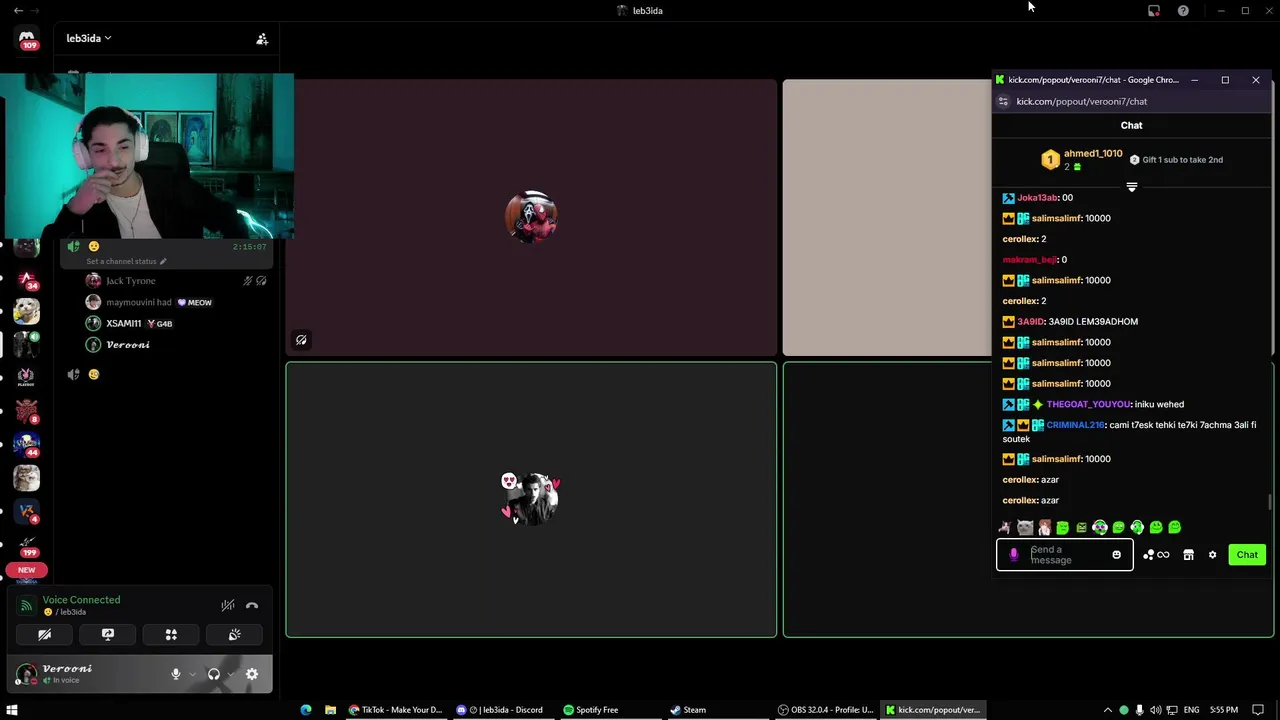The image size is (1280, 720).
Task: Open Discord inbox icon in title bar
Action: click(1154, 10)
